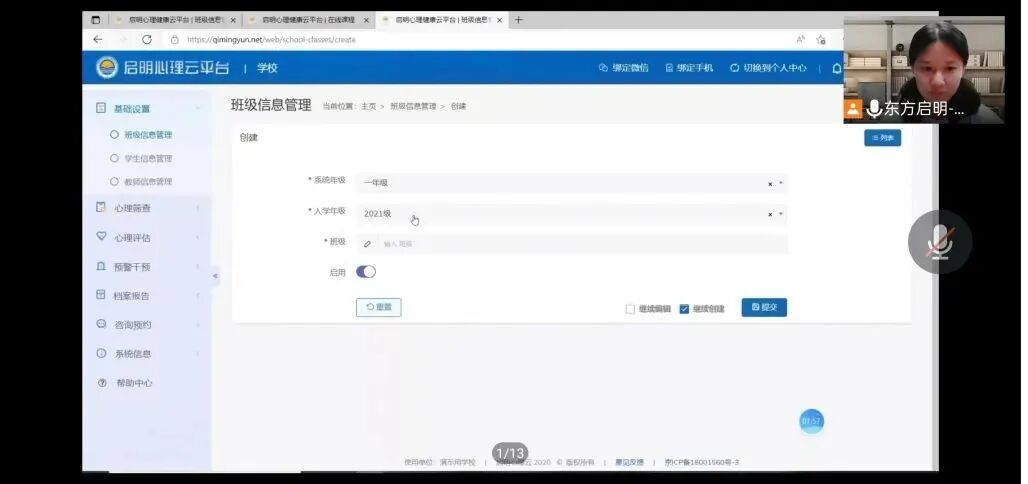Switch to the first 班级信息 browser tab
The image size is (1028, 484).
[174, 20]
